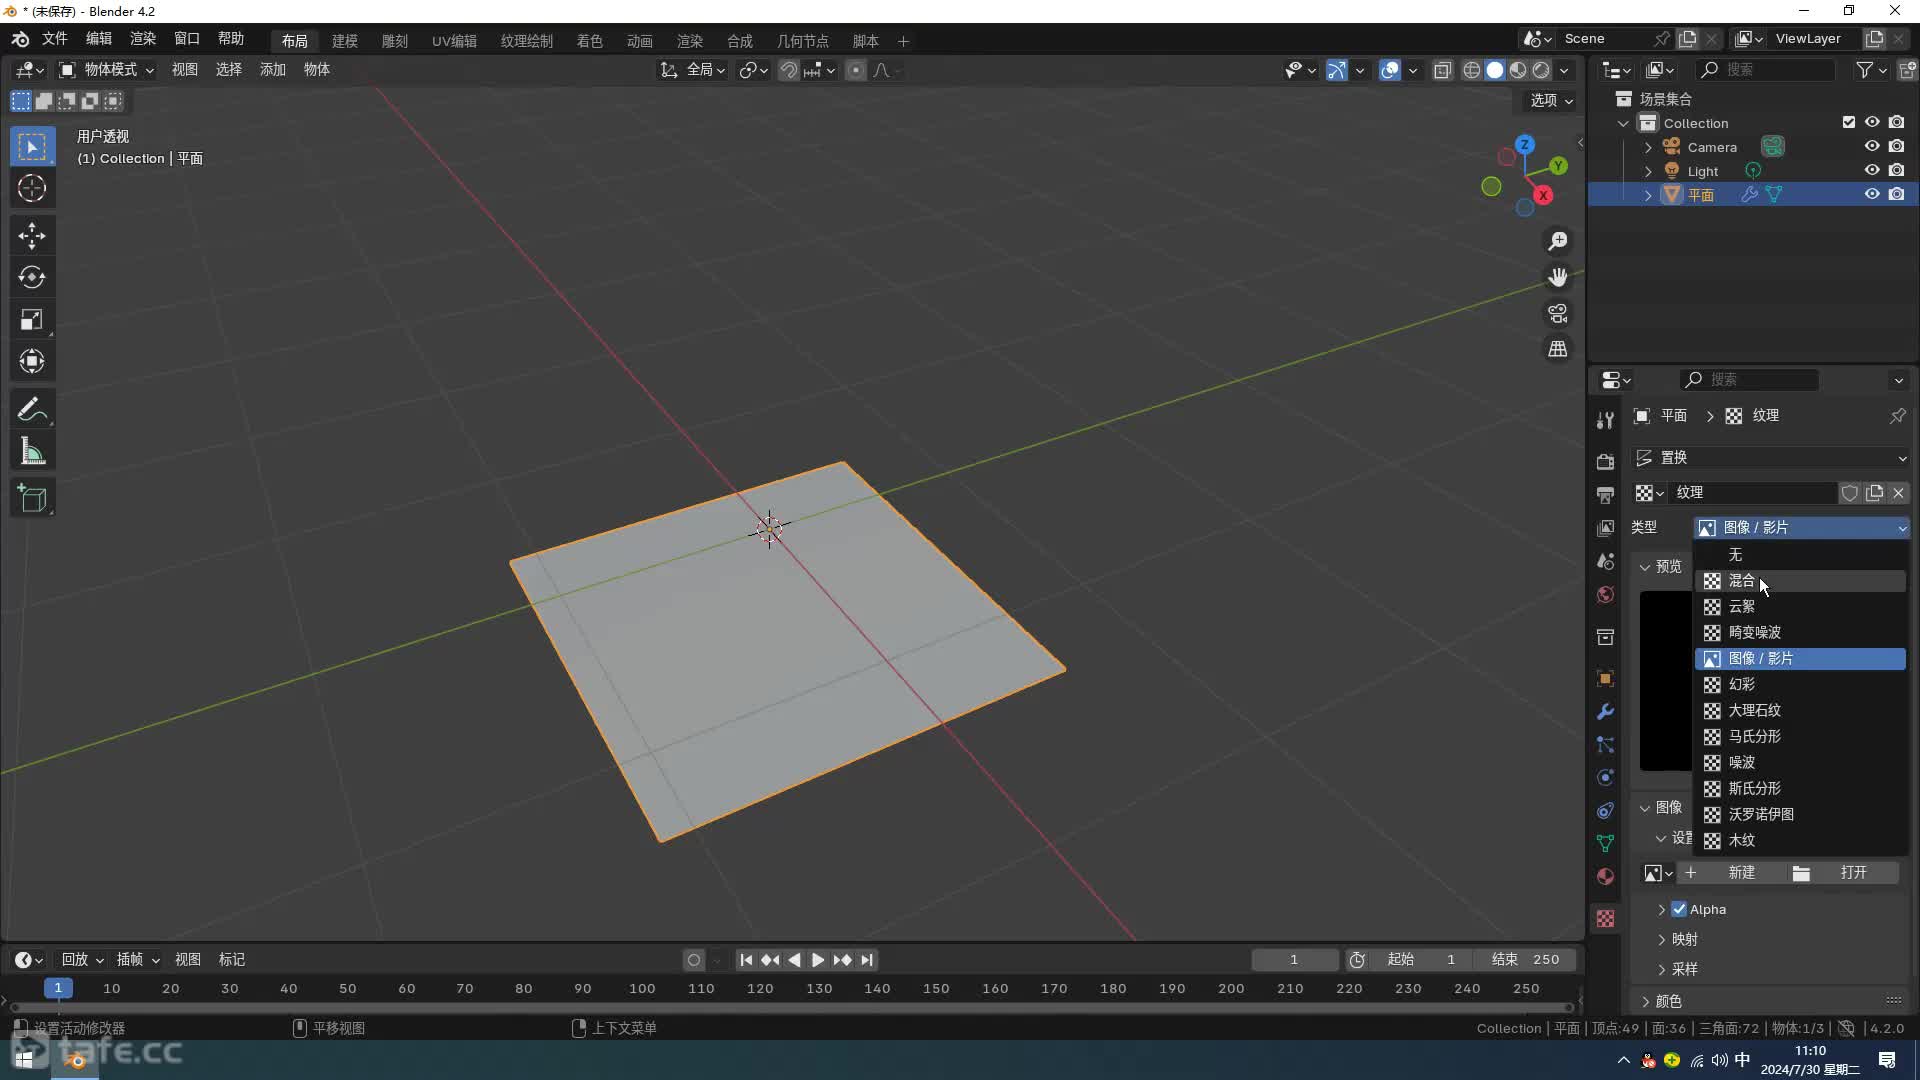Switch to the 建模 workspace tab
This screenshot has width=1920, height=1080.
point(345,41)
